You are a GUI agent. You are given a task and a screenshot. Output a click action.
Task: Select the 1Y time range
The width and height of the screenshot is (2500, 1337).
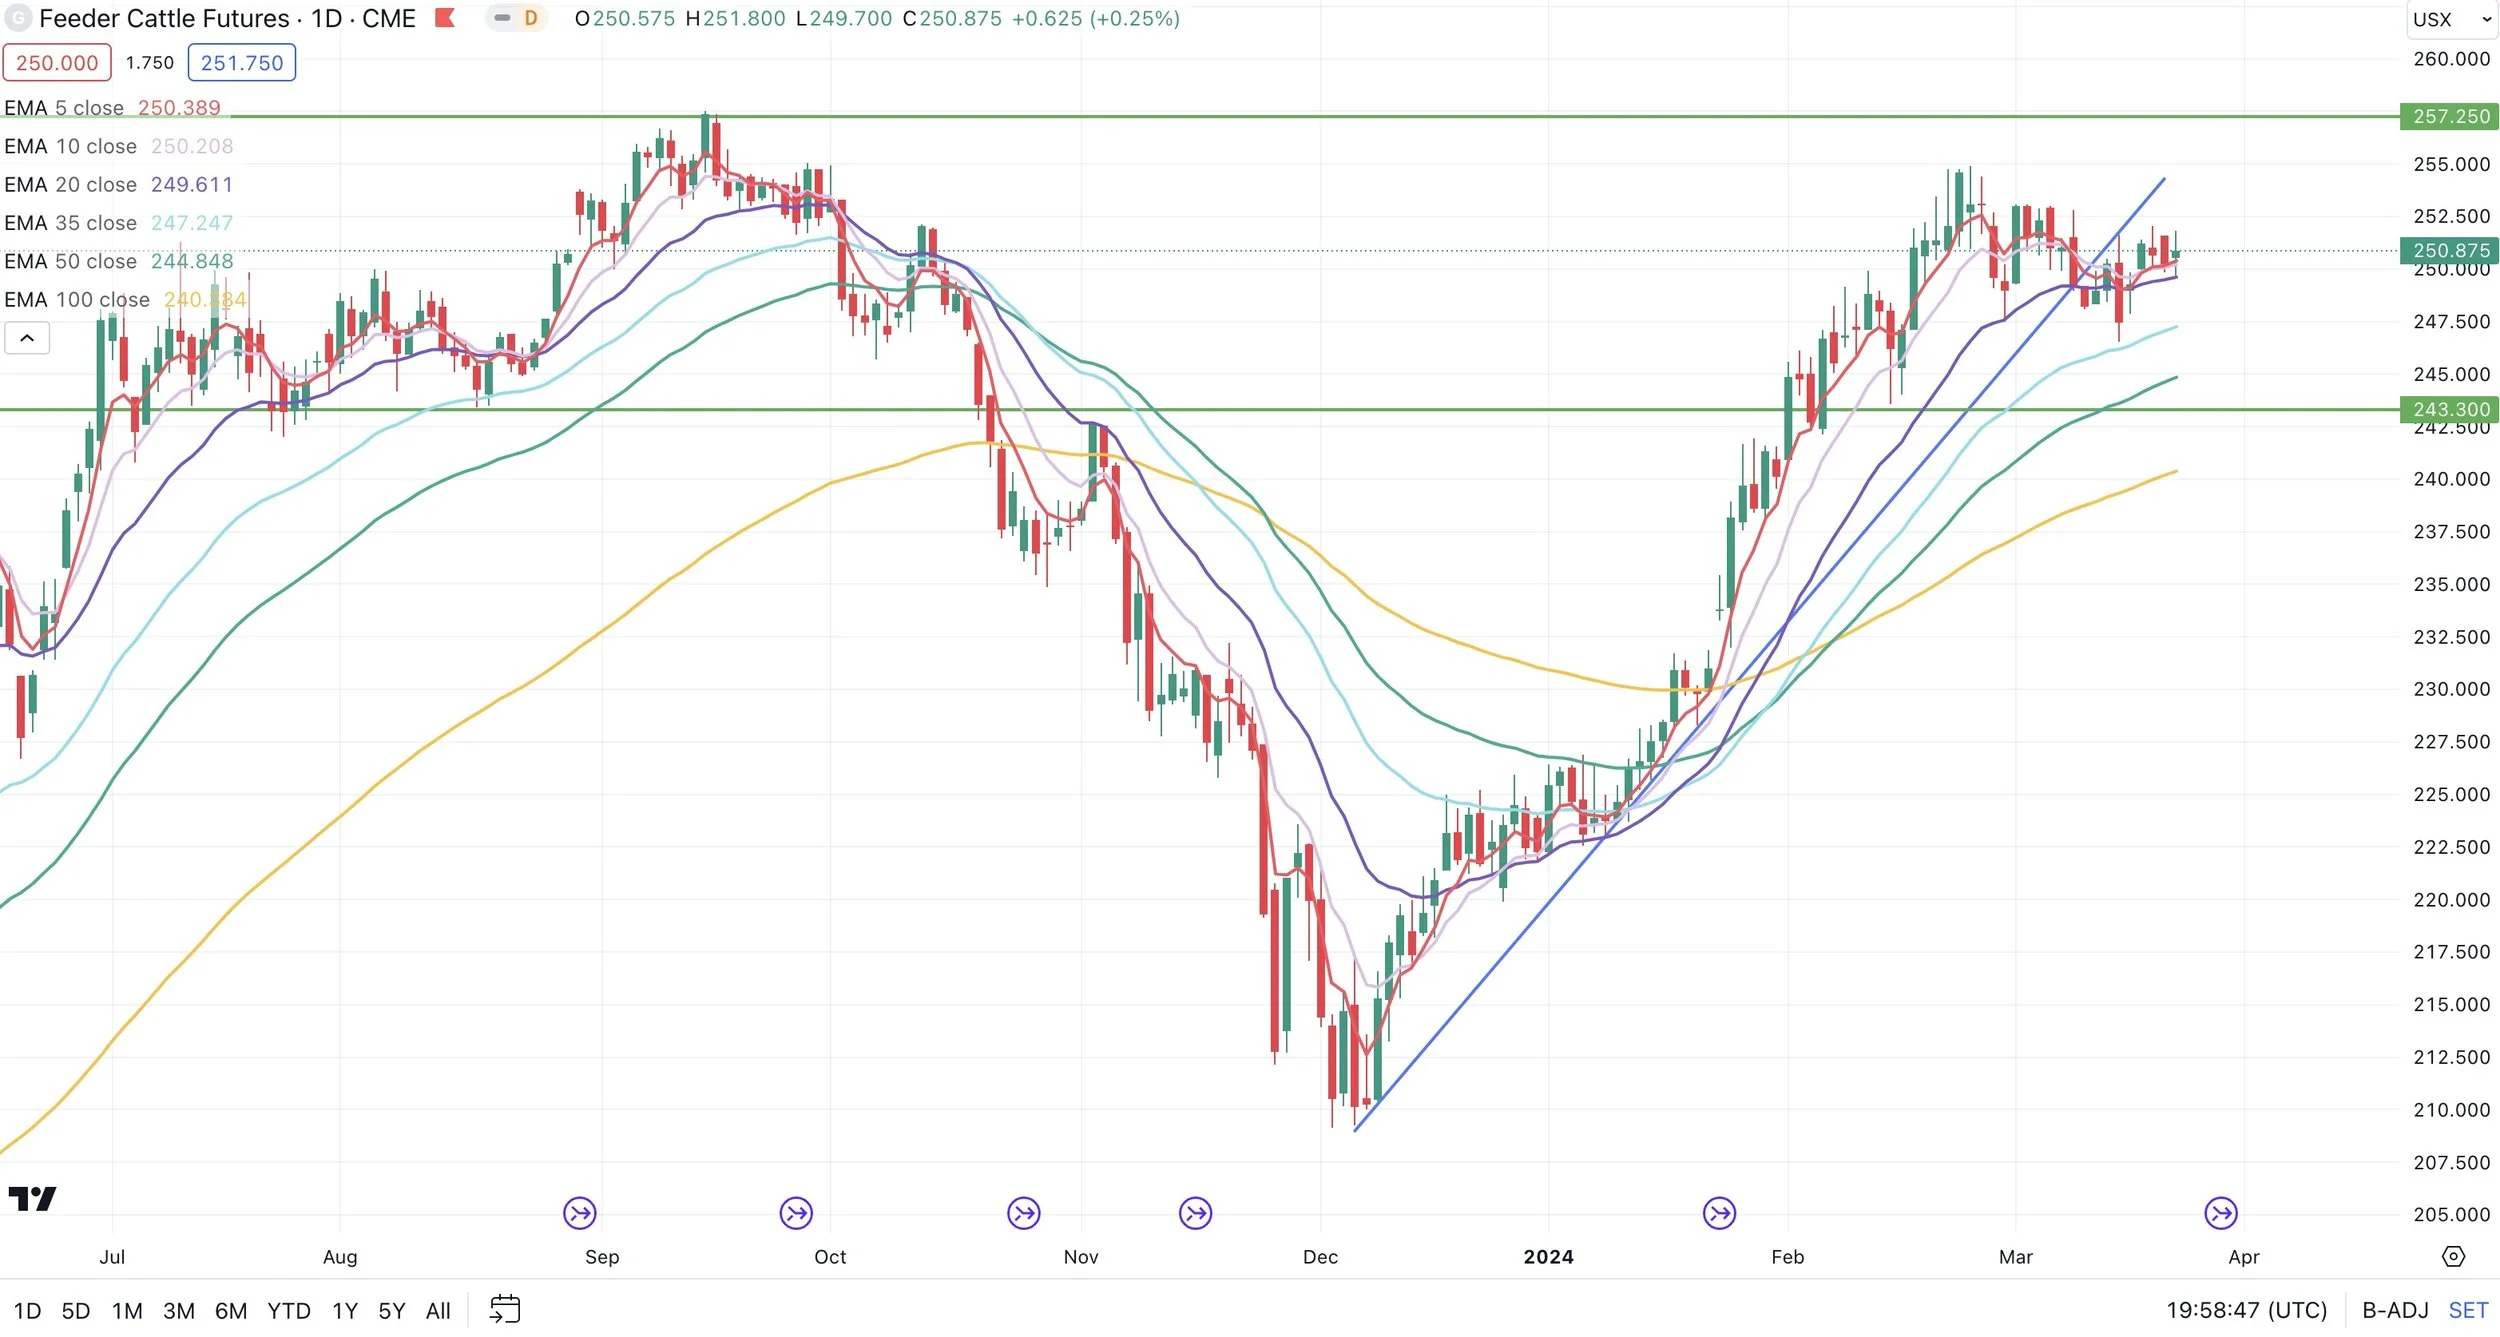pos(344,1310)
